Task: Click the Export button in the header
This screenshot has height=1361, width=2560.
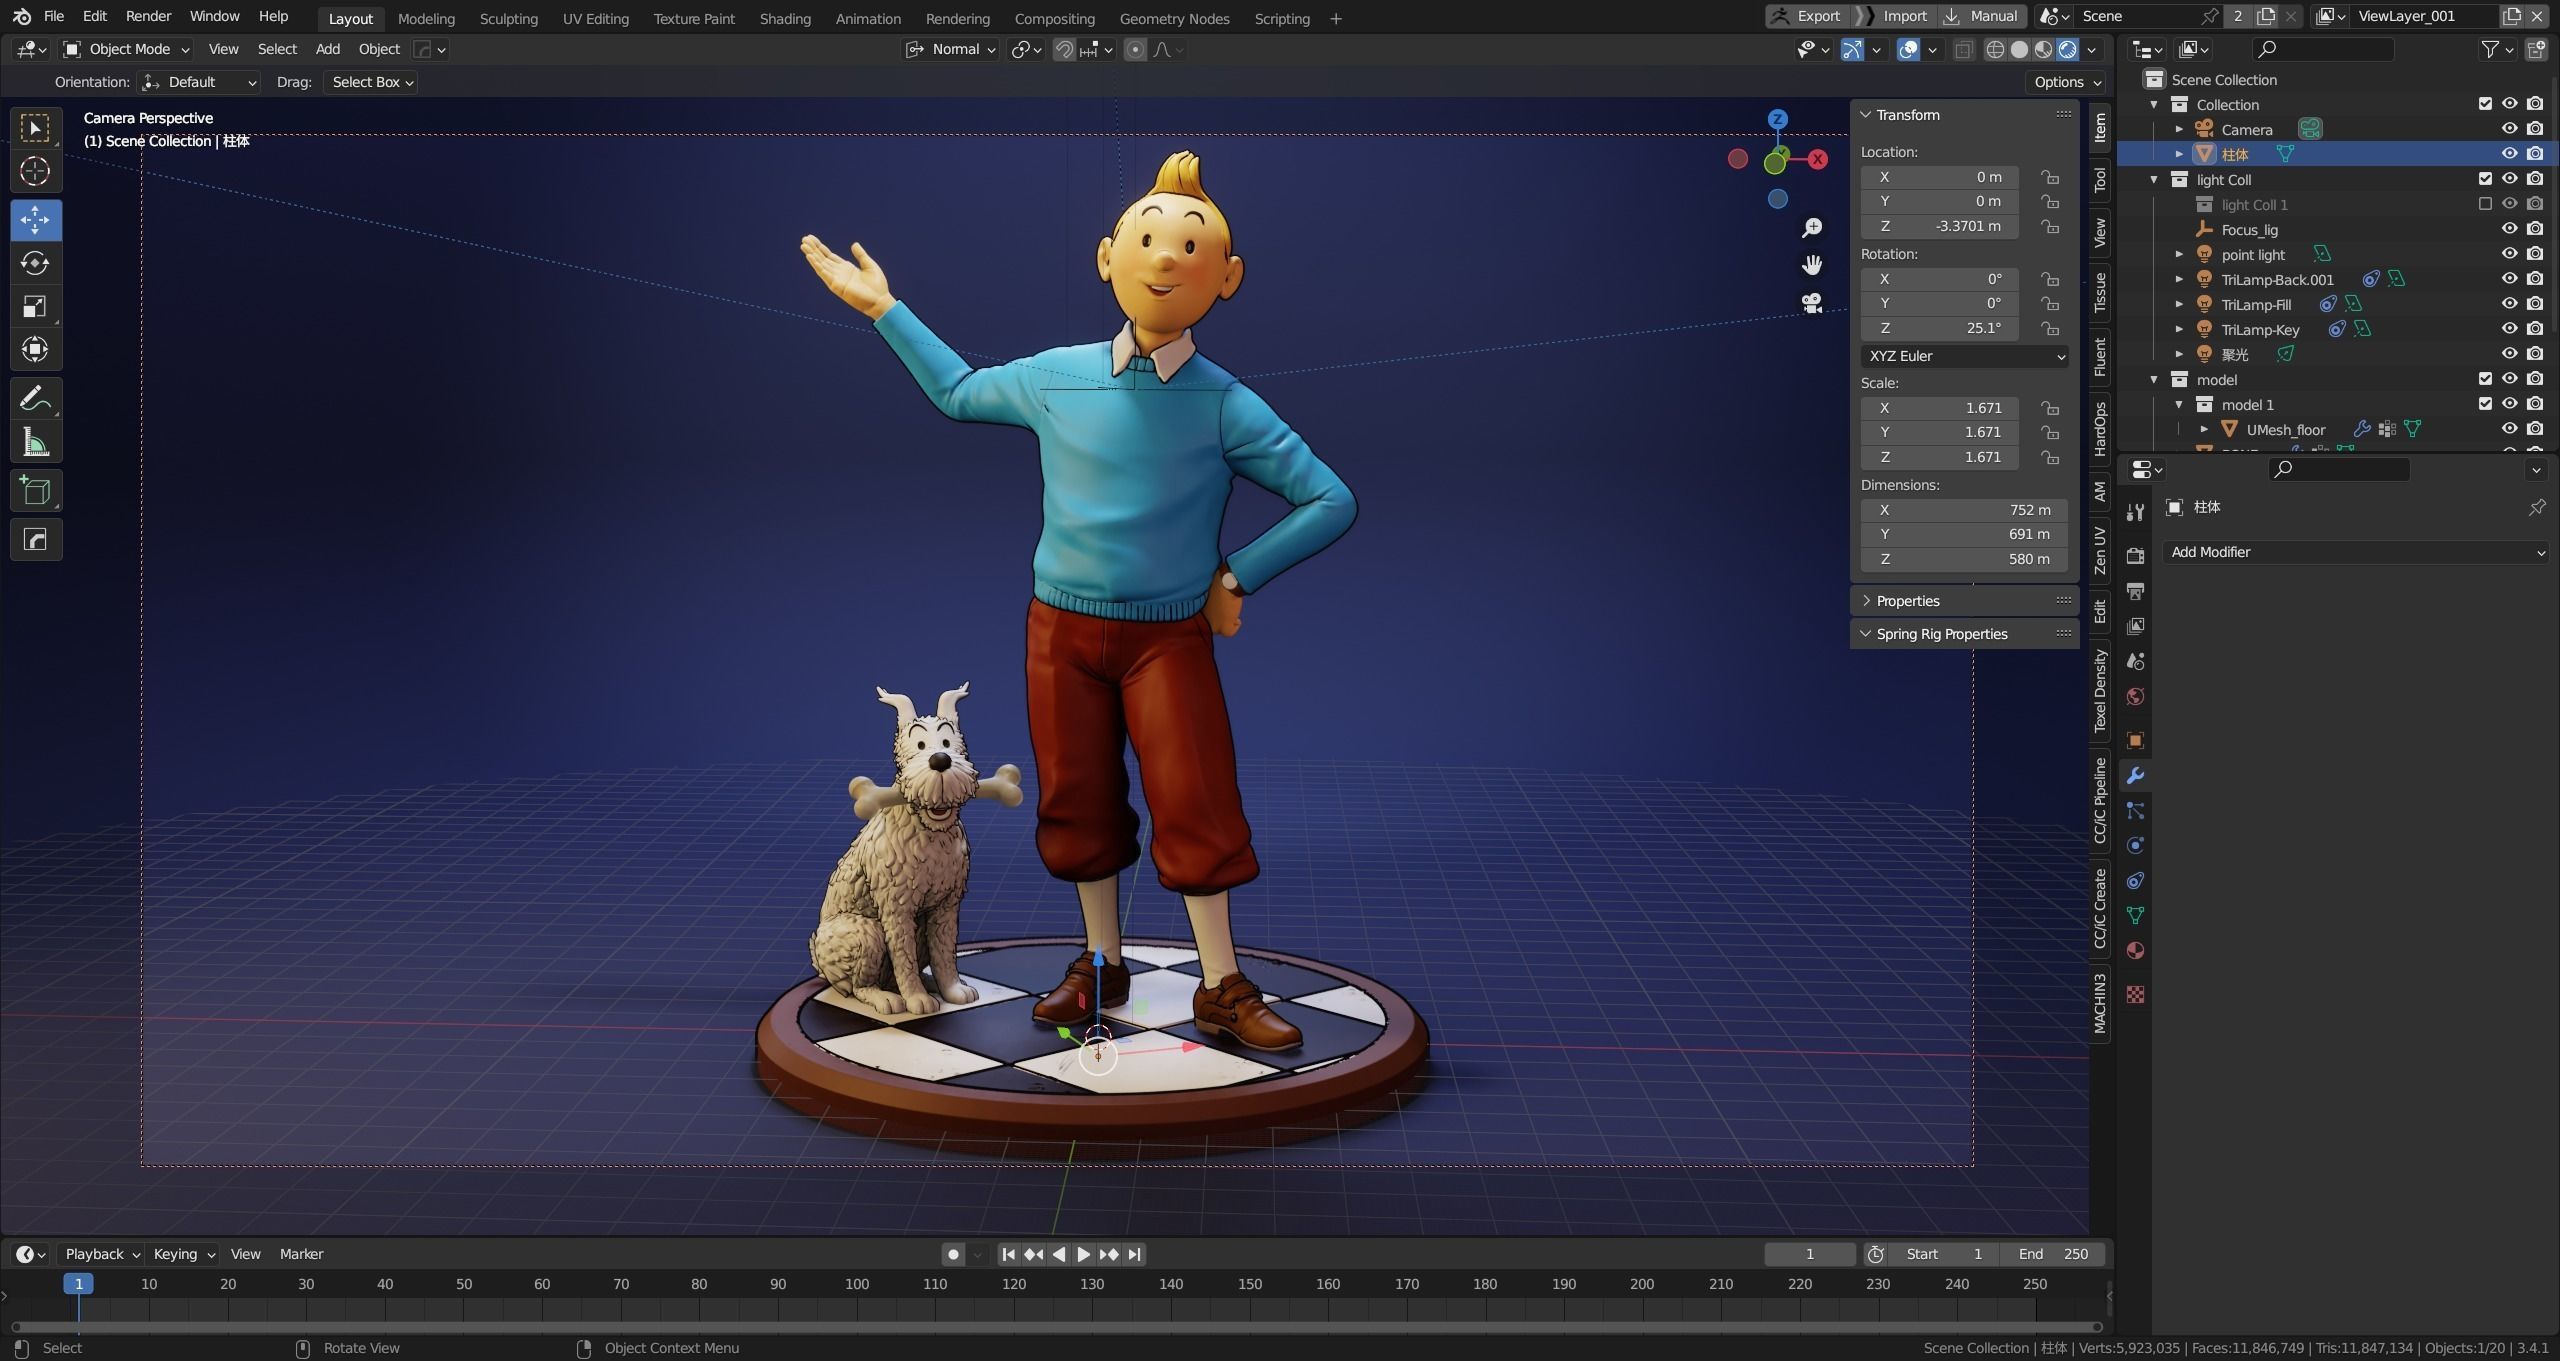Action: [1806, 16]
